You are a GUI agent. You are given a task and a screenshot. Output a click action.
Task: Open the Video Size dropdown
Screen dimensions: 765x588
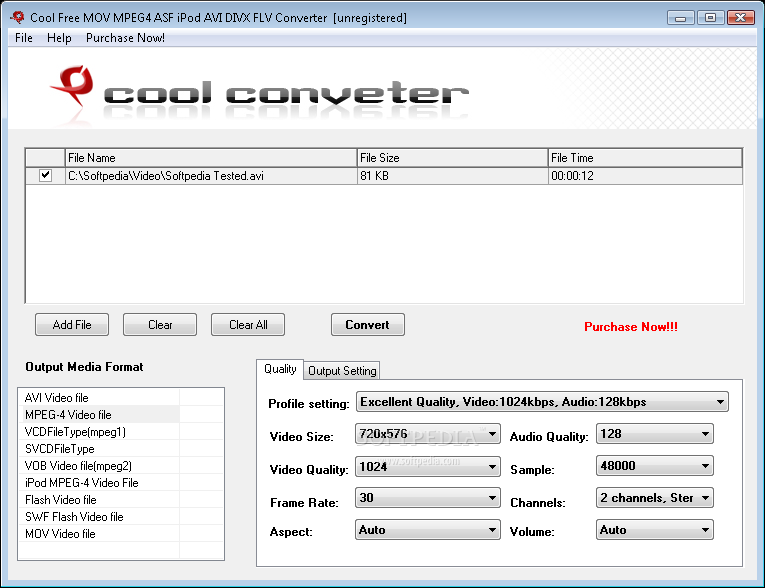tap(427, 434)
